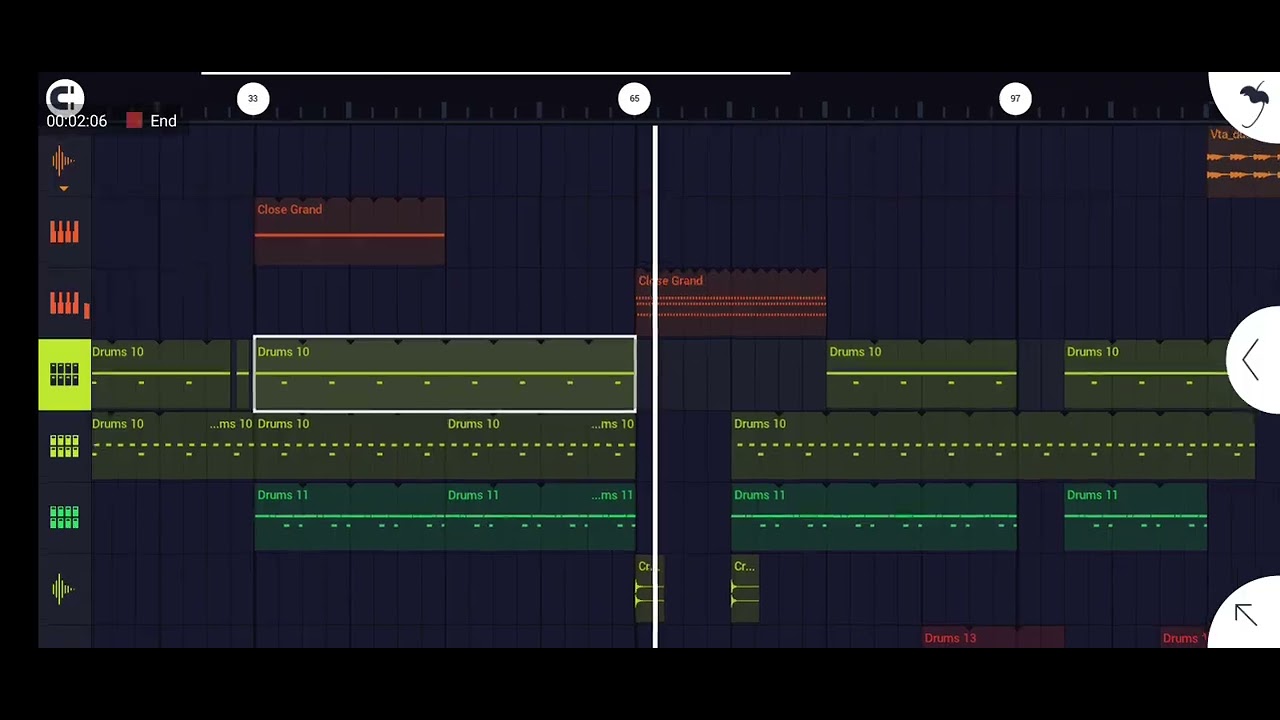
Task: Select the long Drums 10 clip after playhead
Action: click(x=993, y=446)
